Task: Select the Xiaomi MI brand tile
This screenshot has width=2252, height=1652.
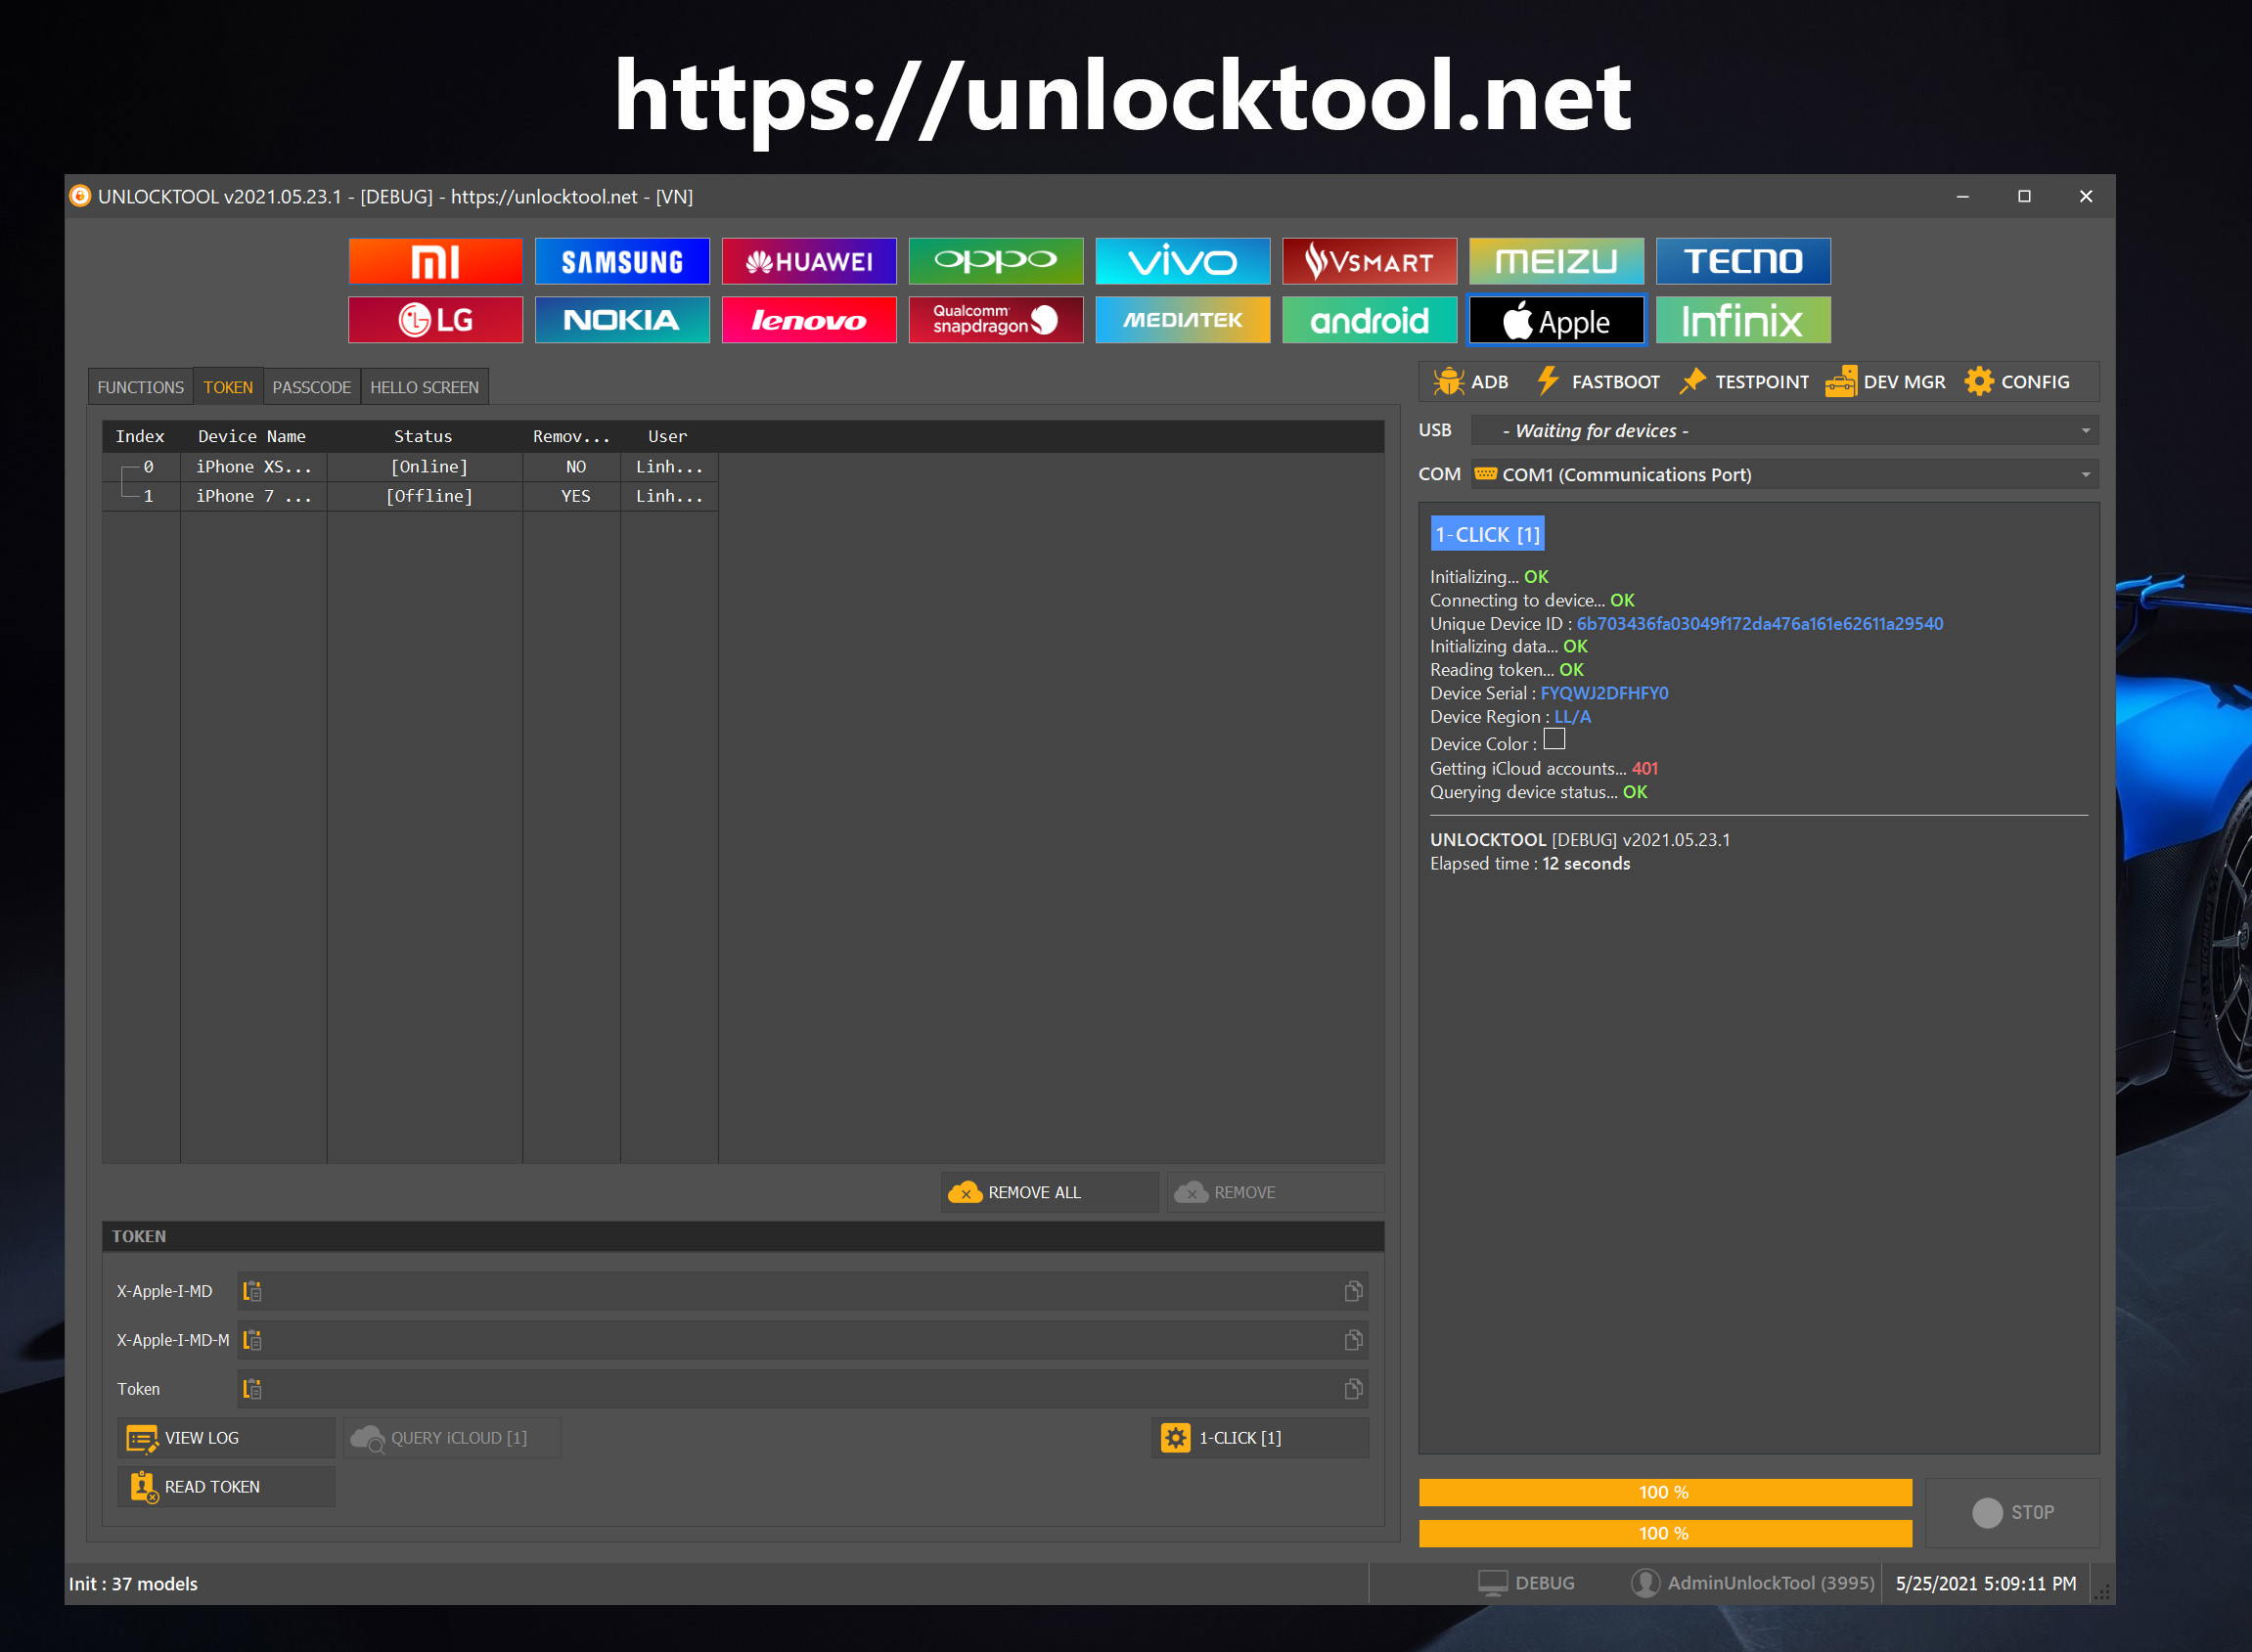Action: (435, 261)
